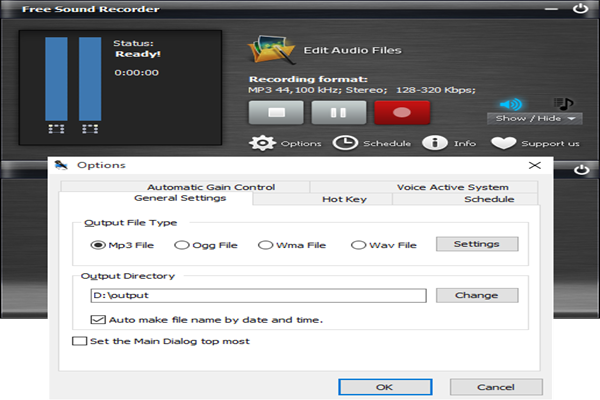
Task: Click the Edit Audio Files icon
Action: click(267, 49)
